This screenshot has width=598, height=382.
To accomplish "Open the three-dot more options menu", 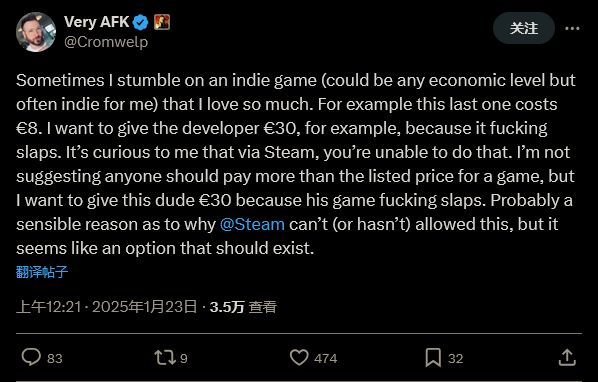I will [x=572, y=28].
